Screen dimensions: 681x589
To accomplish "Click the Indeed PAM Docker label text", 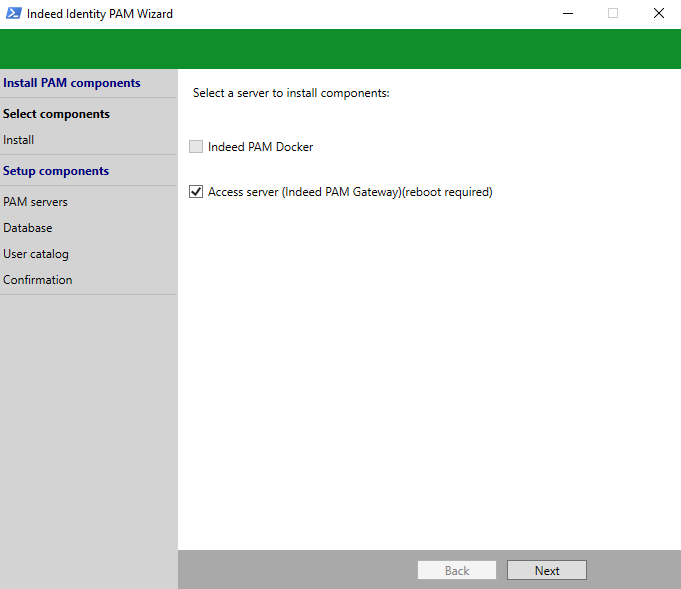I will (x=260, y=147).
